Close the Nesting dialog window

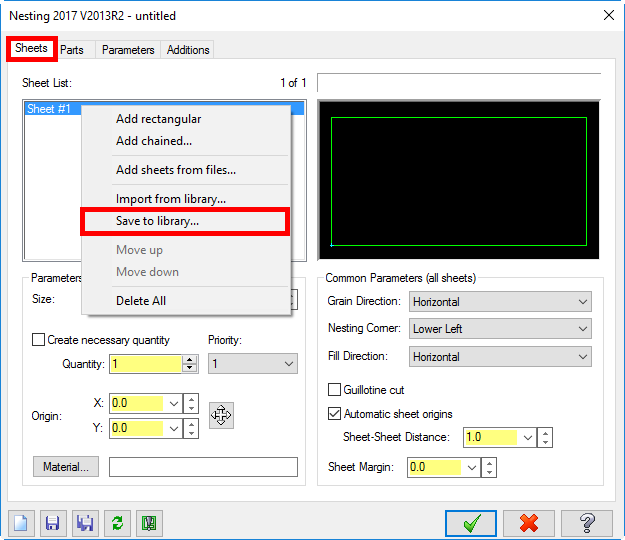click(x=609, y=16)
